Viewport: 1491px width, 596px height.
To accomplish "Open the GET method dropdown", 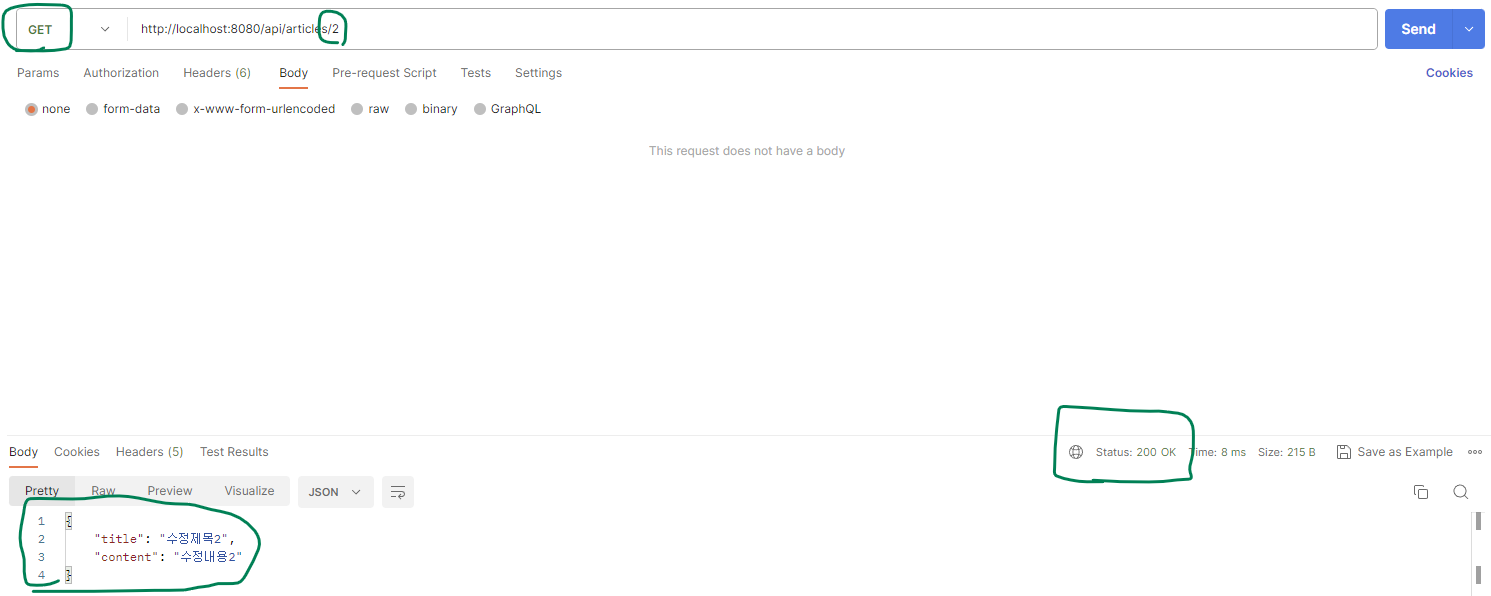I will coord(70,29).
